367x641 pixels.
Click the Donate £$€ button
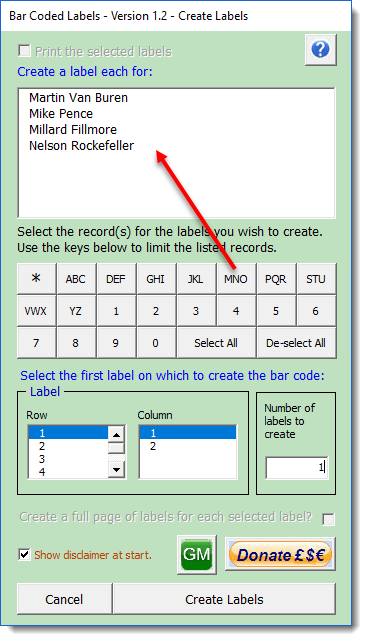[x=280, y=555]
